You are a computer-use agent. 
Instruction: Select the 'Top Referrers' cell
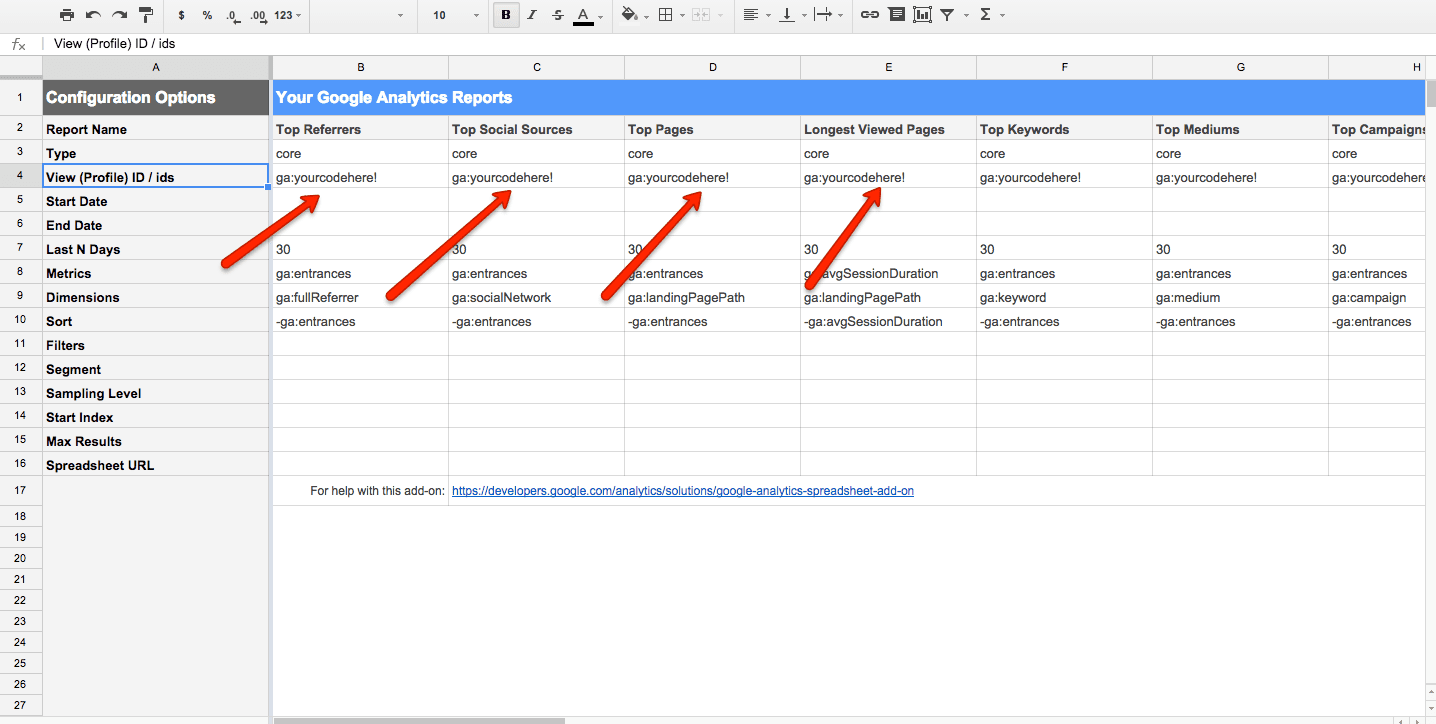[360, 129]
